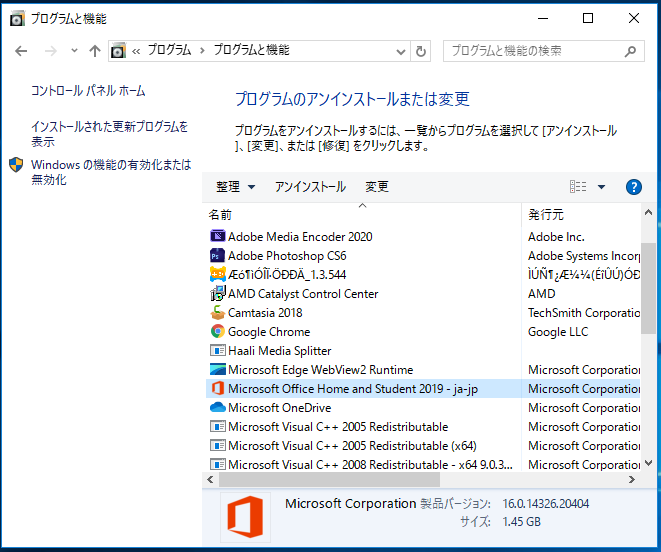Viewport: 661px width, 552px height.
Task: Select Microsoft Edge WebView2 Runtime entry
Action: (320, 369)
